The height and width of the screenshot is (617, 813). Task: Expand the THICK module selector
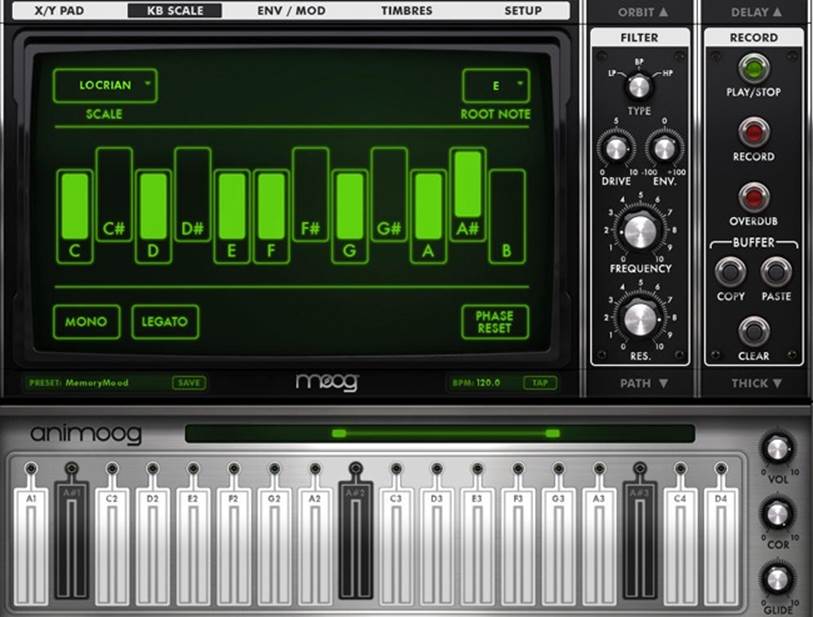(756, 383)
